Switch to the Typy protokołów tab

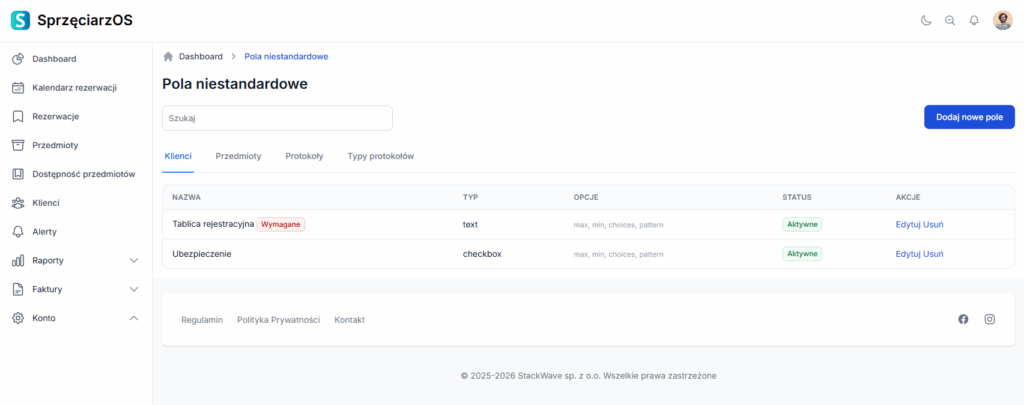(x=380, y=157)
